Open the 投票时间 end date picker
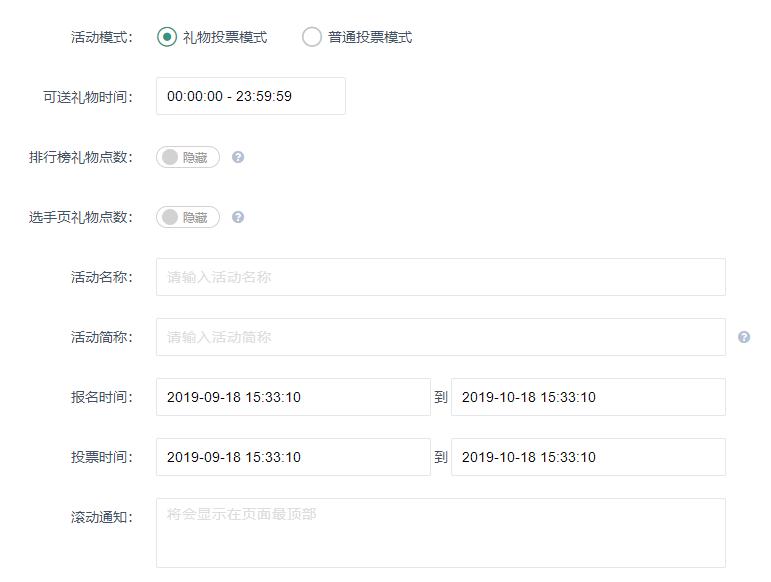The image size is (771, 582). tap(588, 457)
